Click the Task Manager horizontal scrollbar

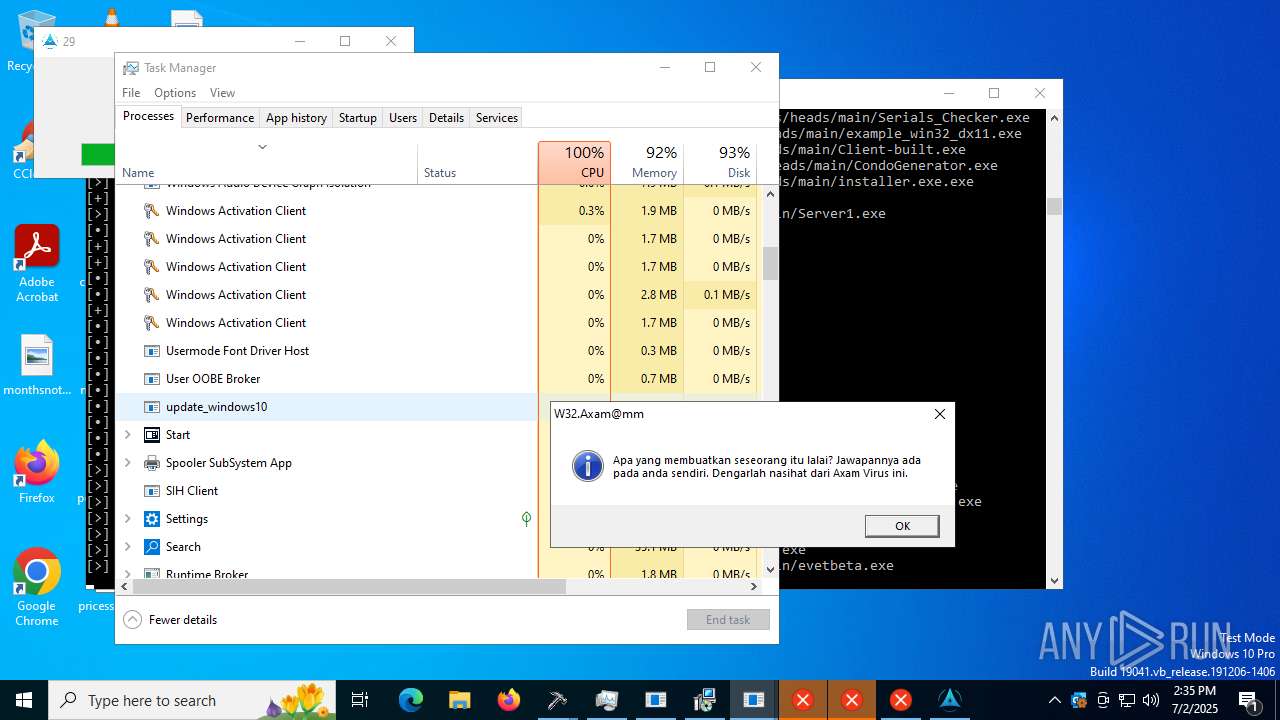click(x=350, y=587)
